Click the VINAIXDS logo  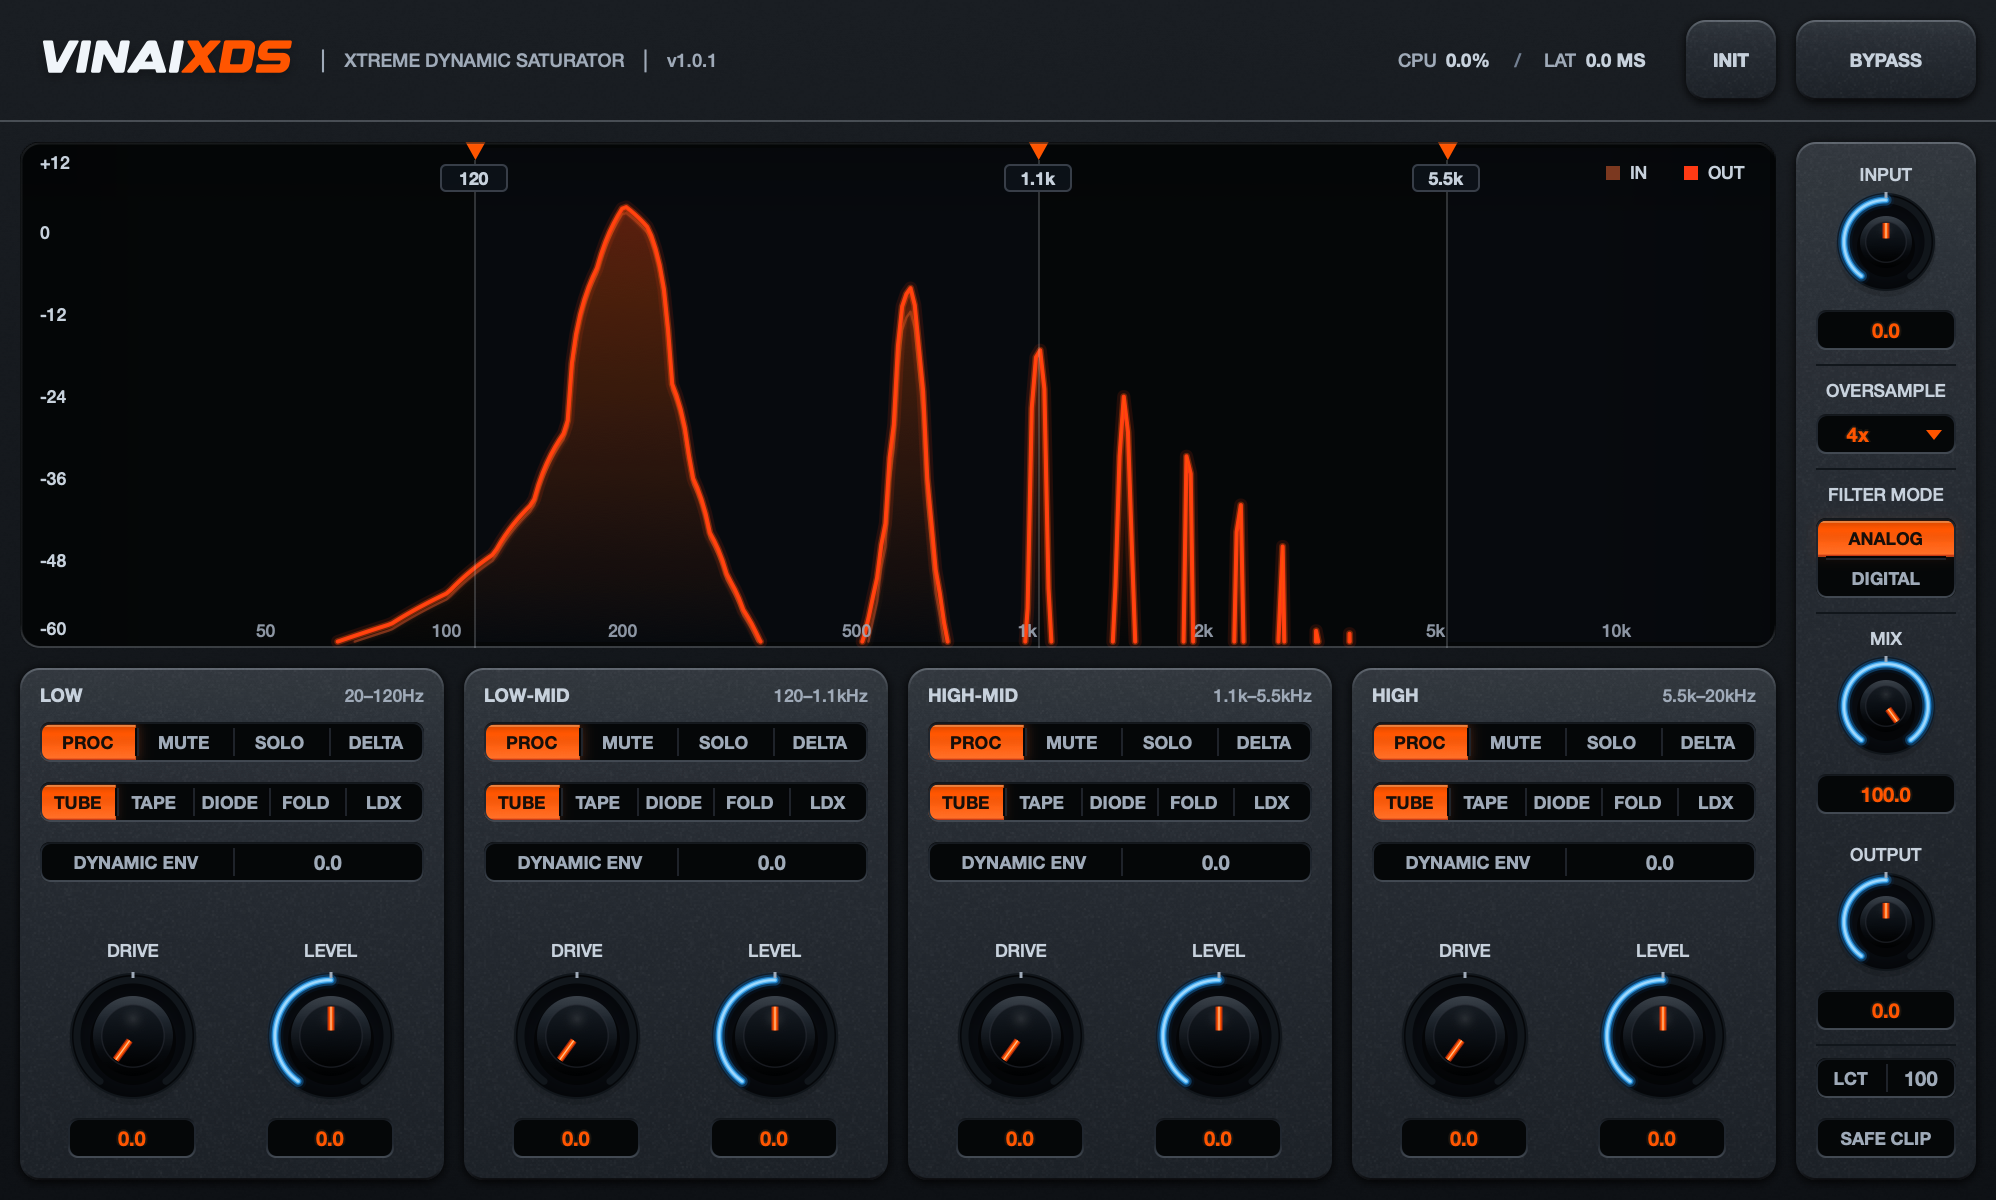tap(167, 58)
